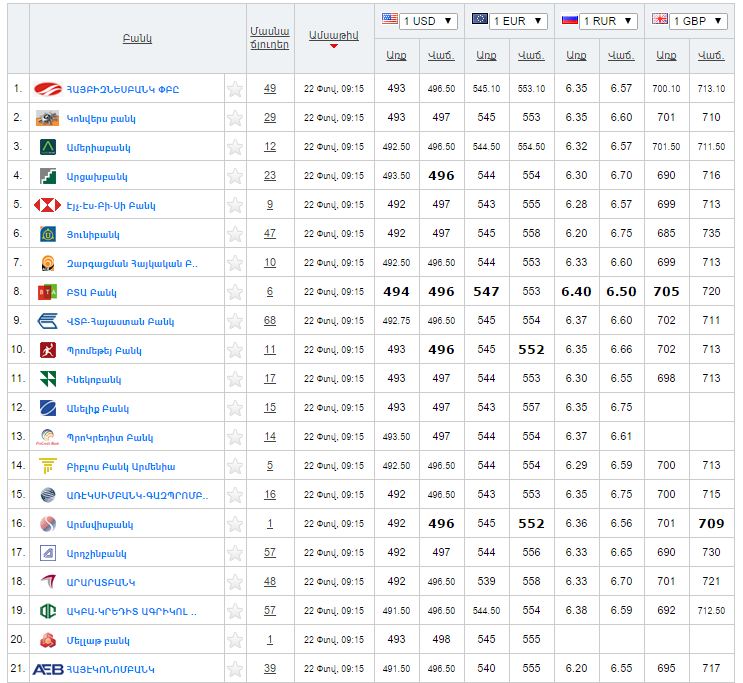Viewport: 743px width, 683px height.
Task: Click the Unibank logo in row 6
Action: (47, 234)
